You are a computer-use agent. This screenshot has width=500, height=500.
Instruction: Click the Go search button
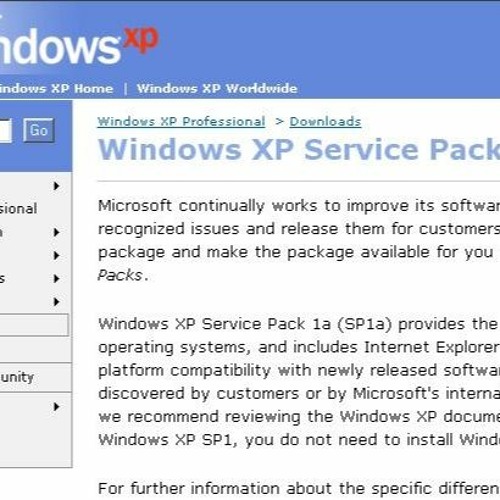(x=39, y=130)
